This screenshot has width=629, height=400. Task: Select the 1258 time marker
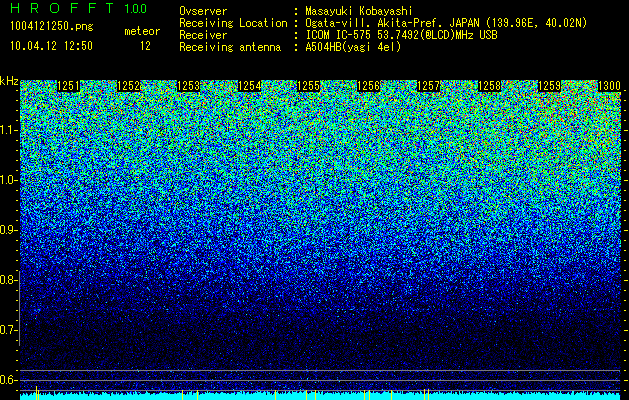[x=489, y=86]
